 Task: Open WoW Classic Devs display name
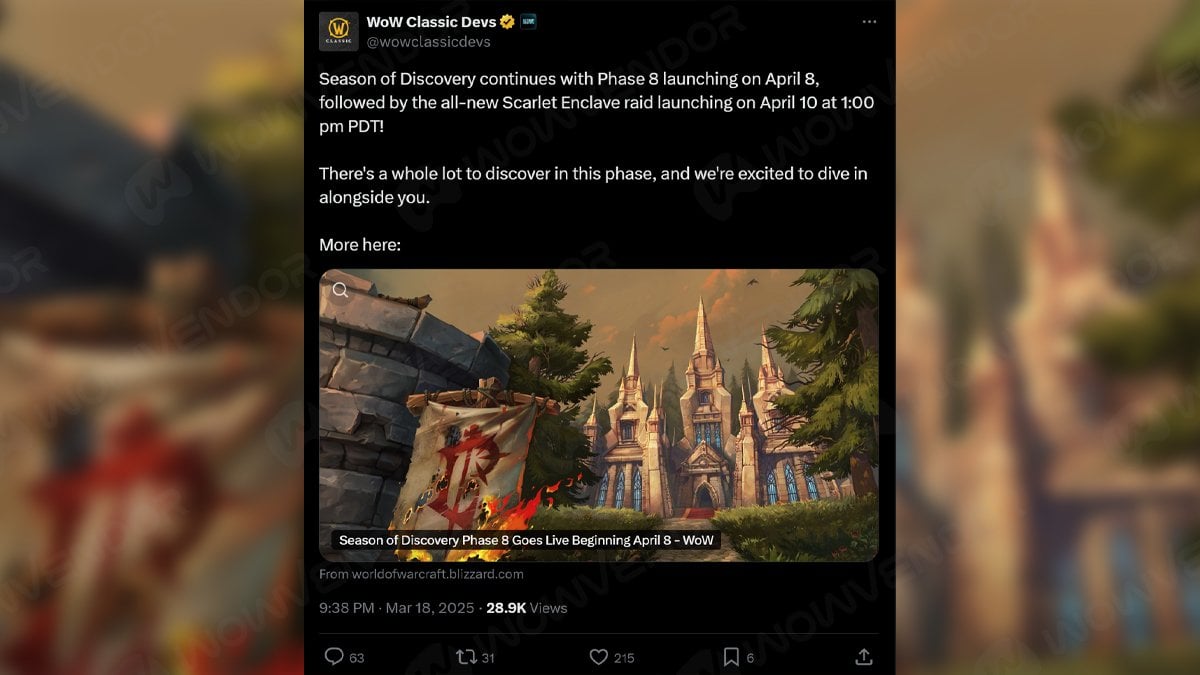(431, 22)
